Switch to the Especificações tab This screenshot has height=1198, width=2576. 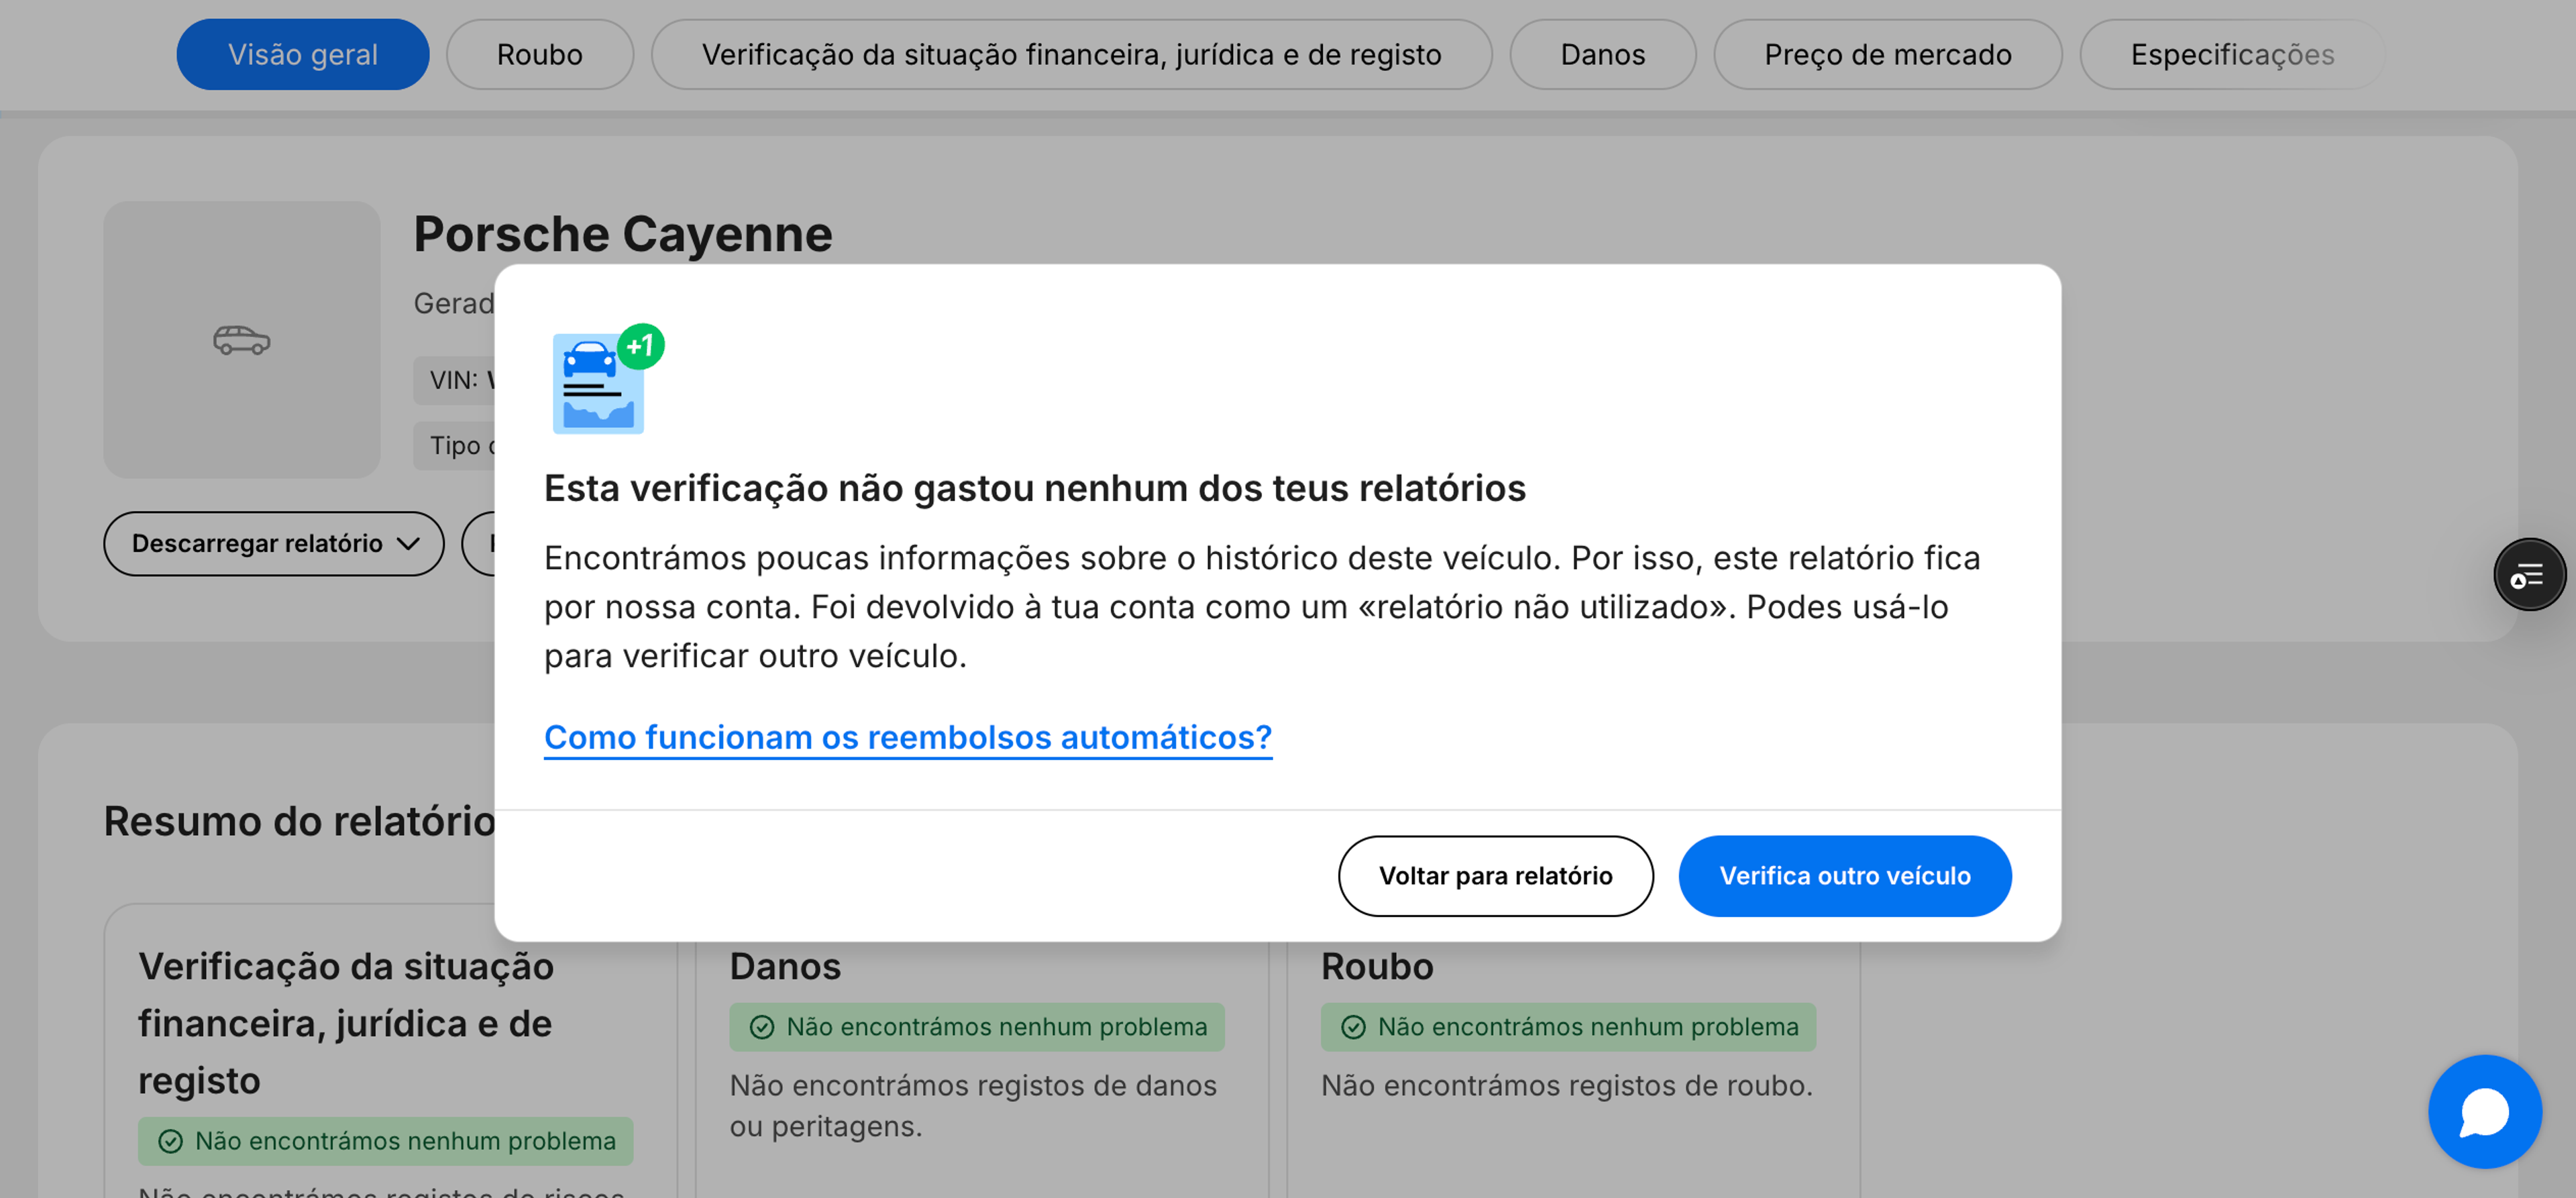[x=2232, y=54]
